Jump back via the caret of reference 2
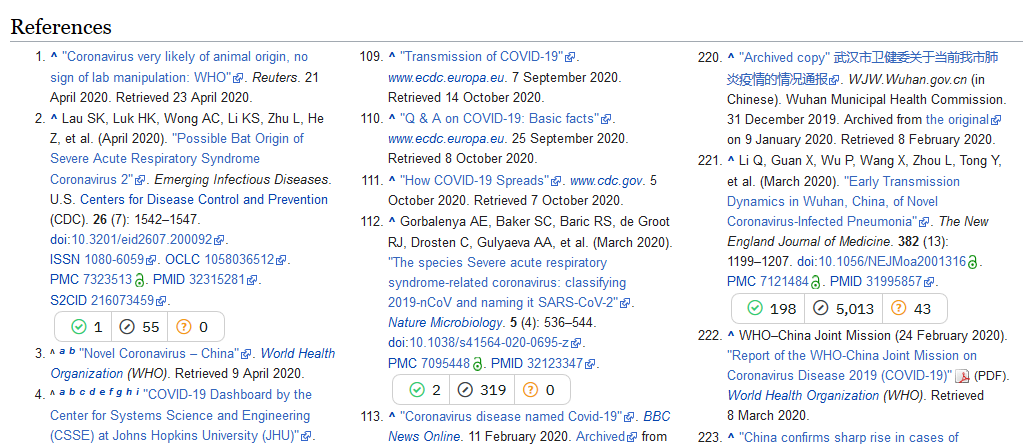Screen dimensions: 1023x444 53,118
